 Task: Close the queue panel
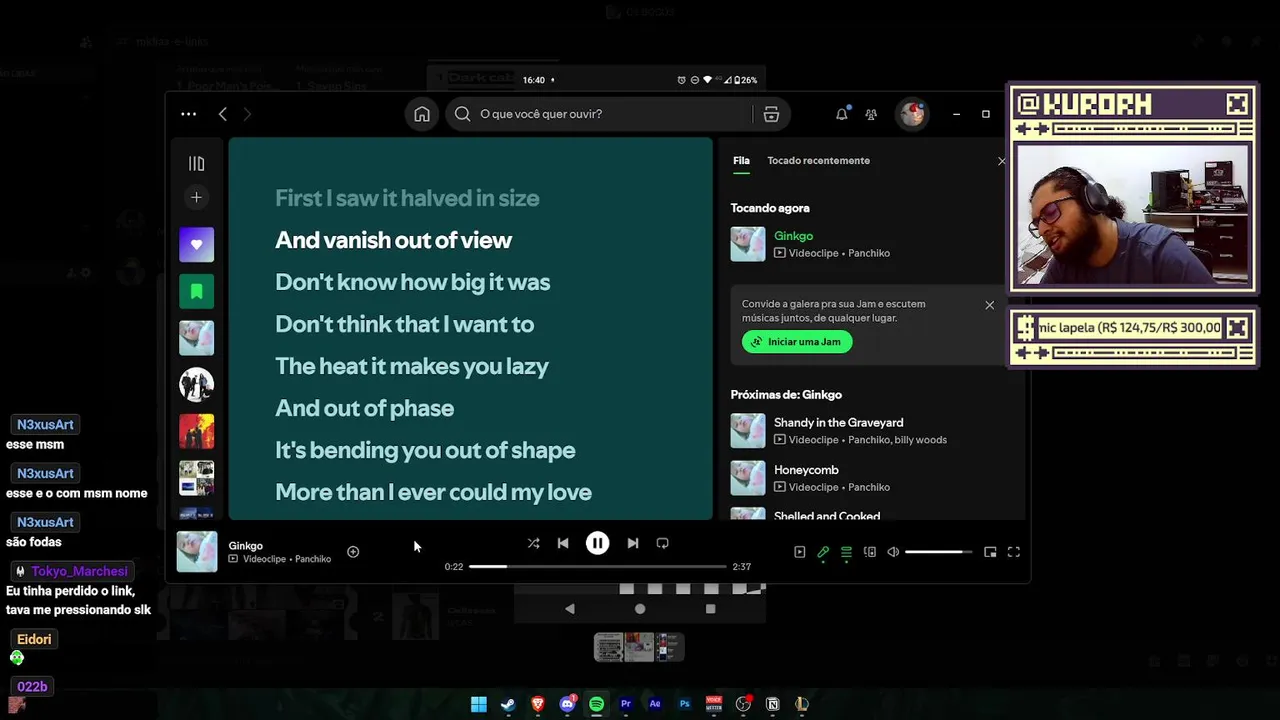point(1002,161)
